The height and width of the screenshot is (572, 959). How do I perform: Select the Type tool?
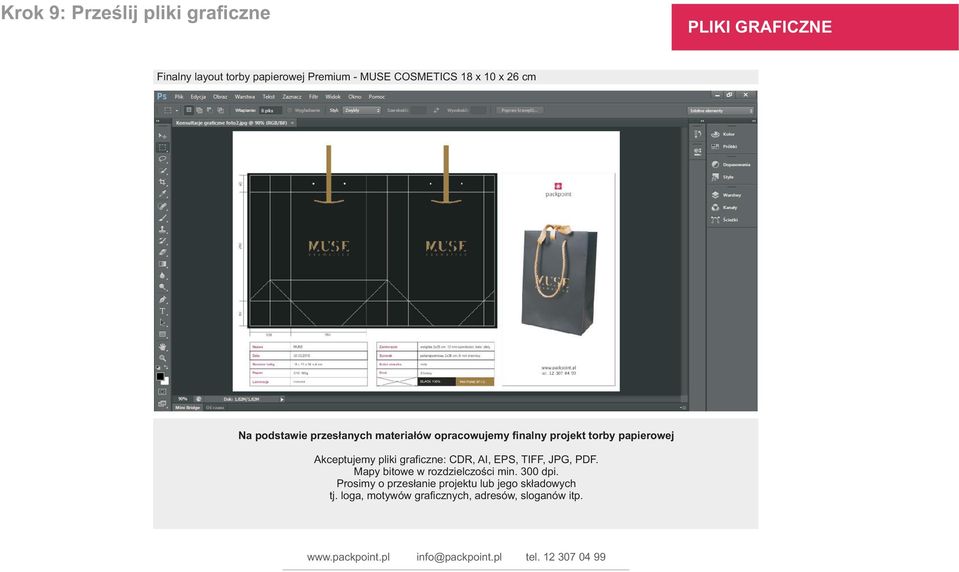click(x=162, y=311)
